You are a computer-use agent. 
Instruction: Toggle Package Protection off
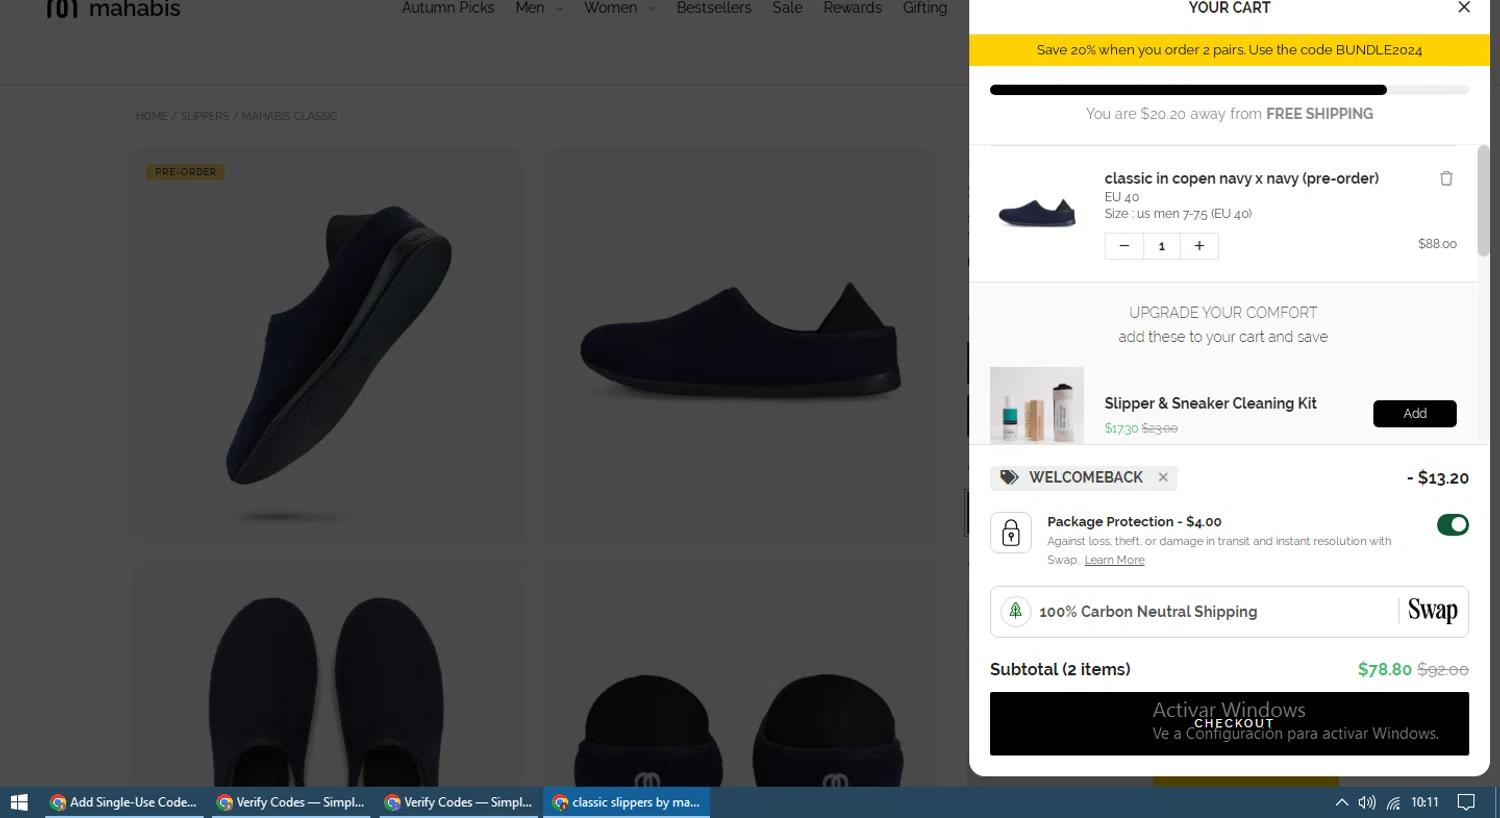1452,525
